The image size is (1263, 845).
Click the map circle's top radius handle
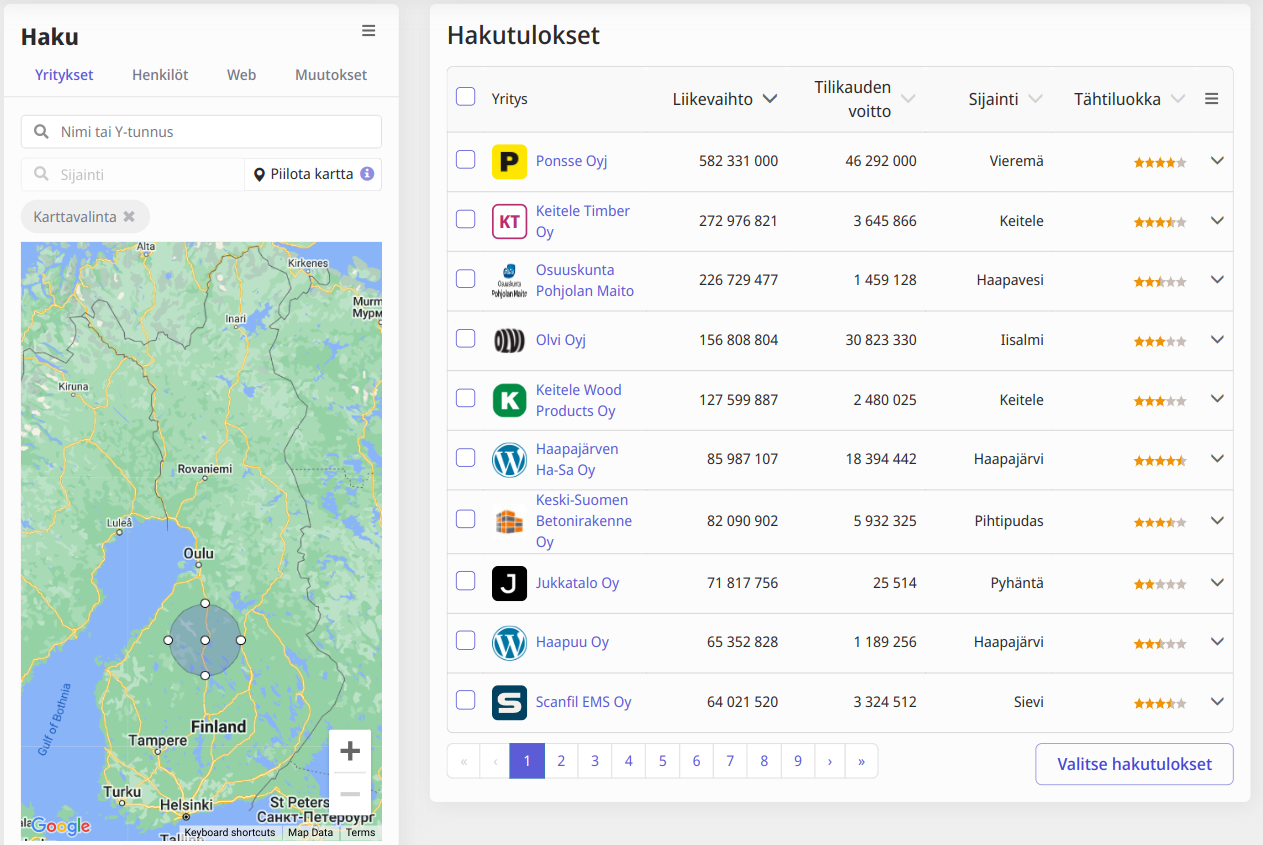205,603
